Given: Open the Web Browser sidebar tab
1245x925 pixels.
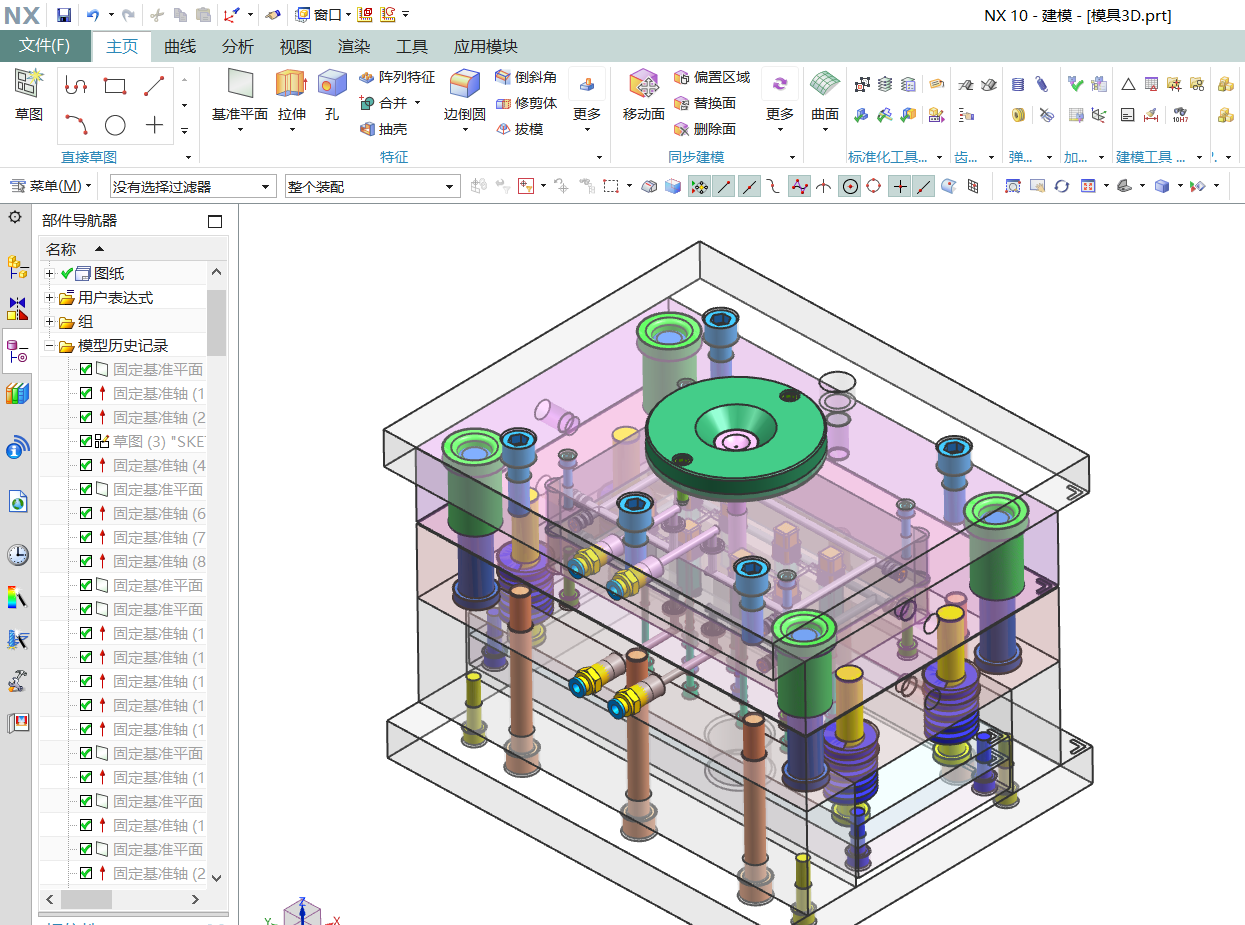Looking at the screenshot, I should click(17, 501).
